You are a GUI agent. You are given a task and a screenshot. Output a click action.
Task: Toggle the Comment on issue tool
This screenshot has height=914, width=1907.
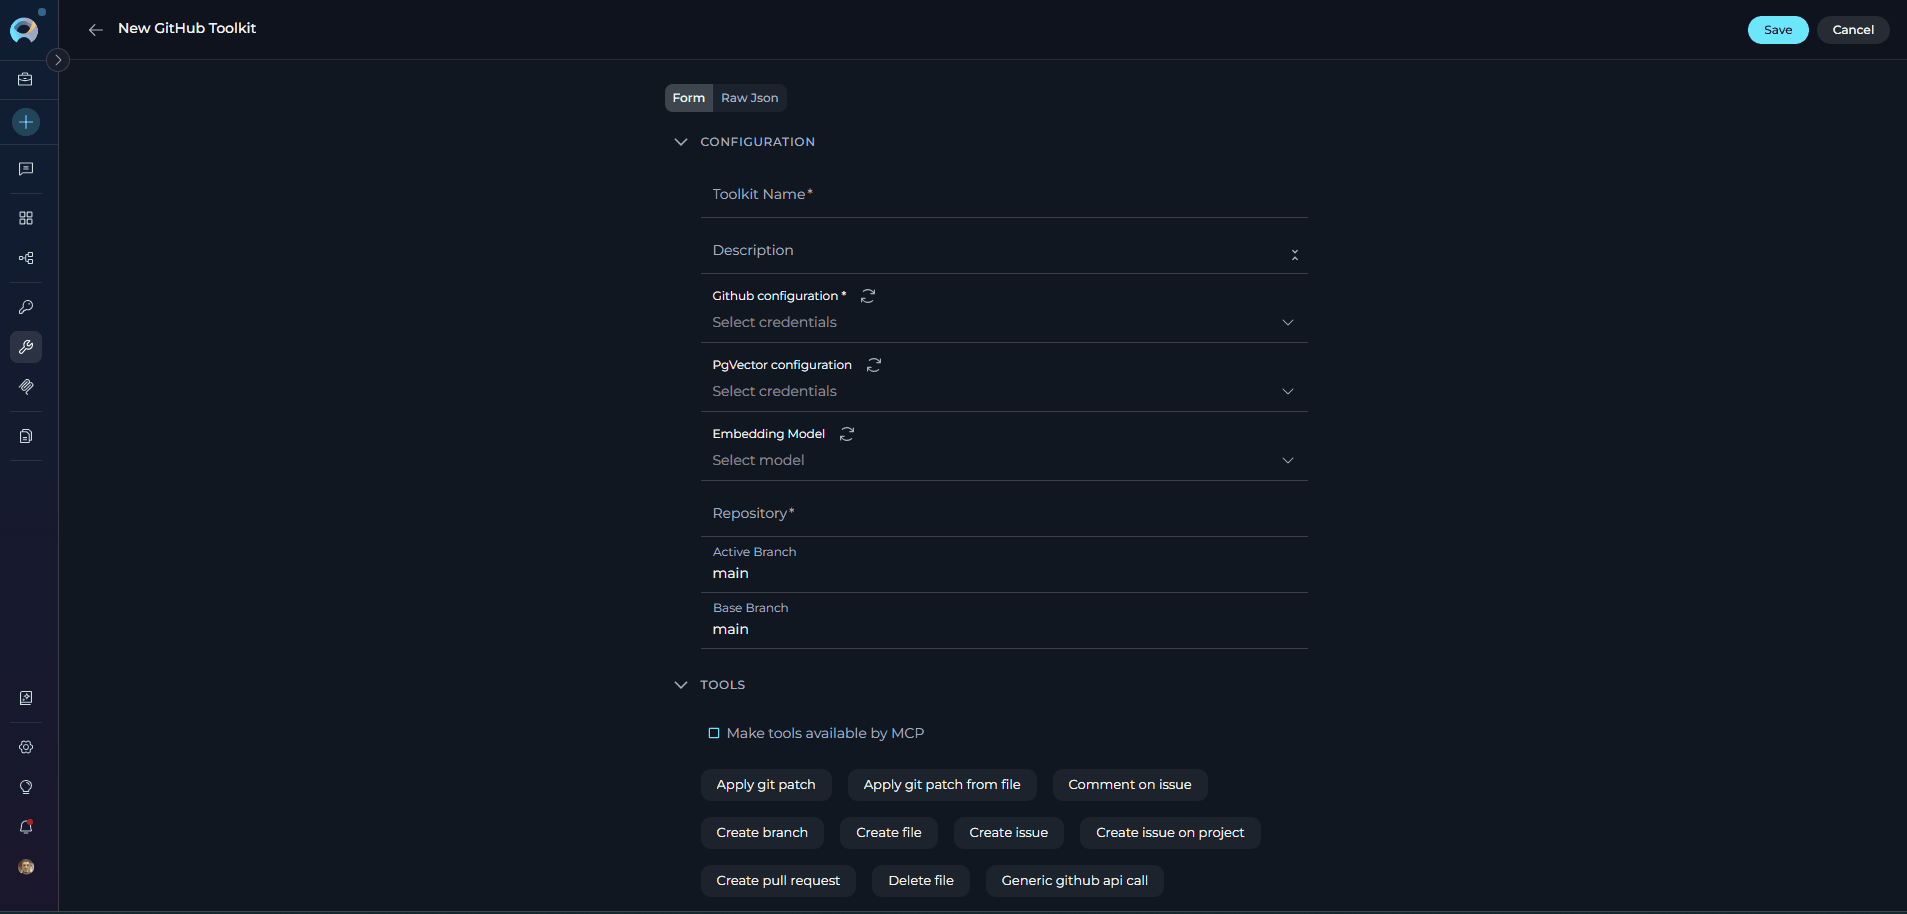tap(1130, 785)
